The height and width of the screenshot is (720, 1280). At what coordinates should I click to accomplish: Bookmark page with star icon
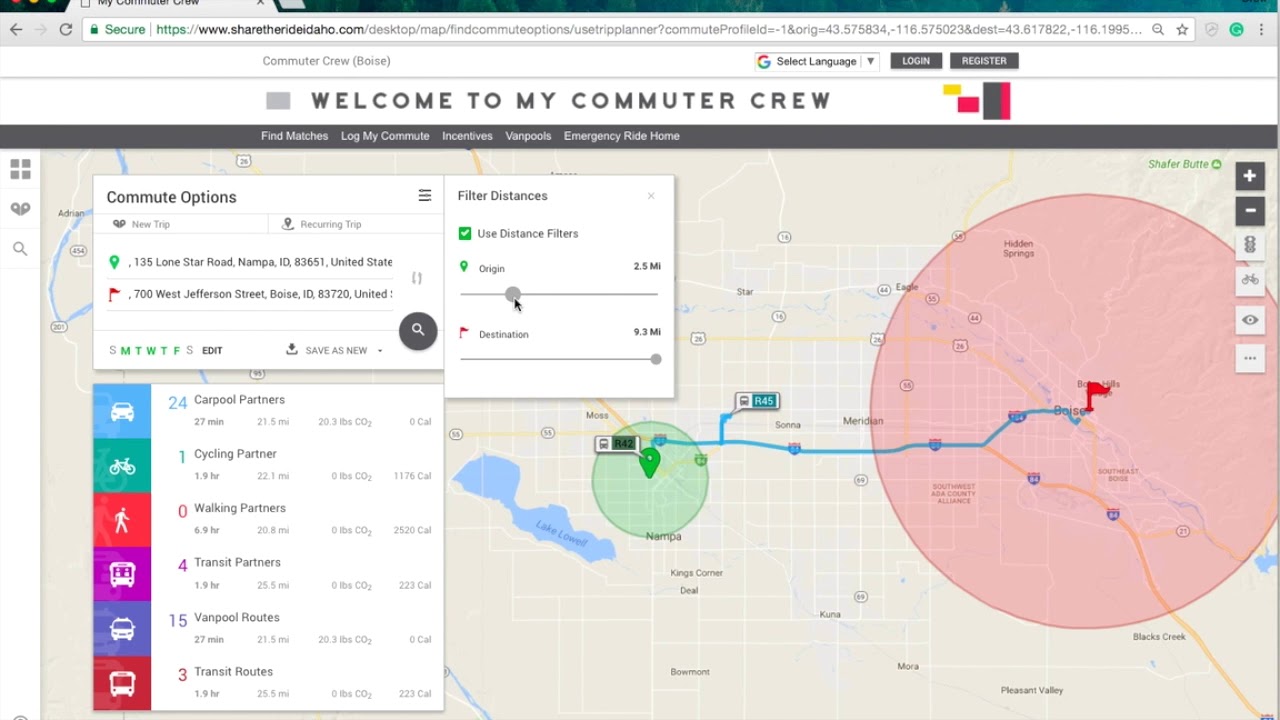(1182, 29)
